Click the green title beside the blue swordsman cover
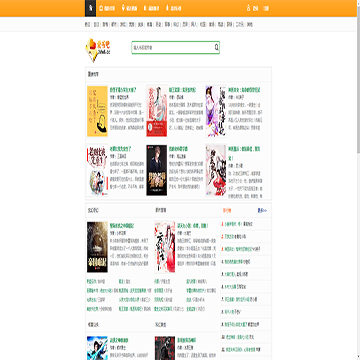The height and width of the screenshot is (360, 360). point(119,340)
